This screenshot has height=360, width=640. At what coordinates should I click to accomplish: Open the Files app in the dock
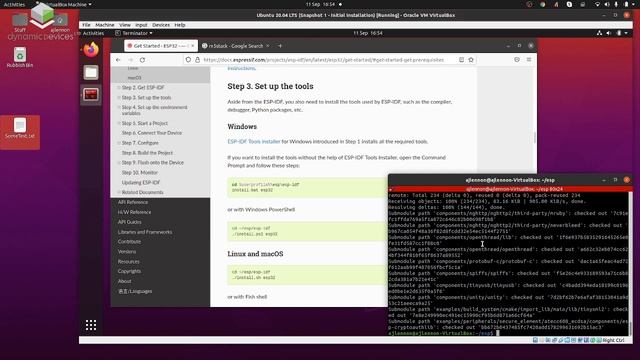tap(91, 72)
